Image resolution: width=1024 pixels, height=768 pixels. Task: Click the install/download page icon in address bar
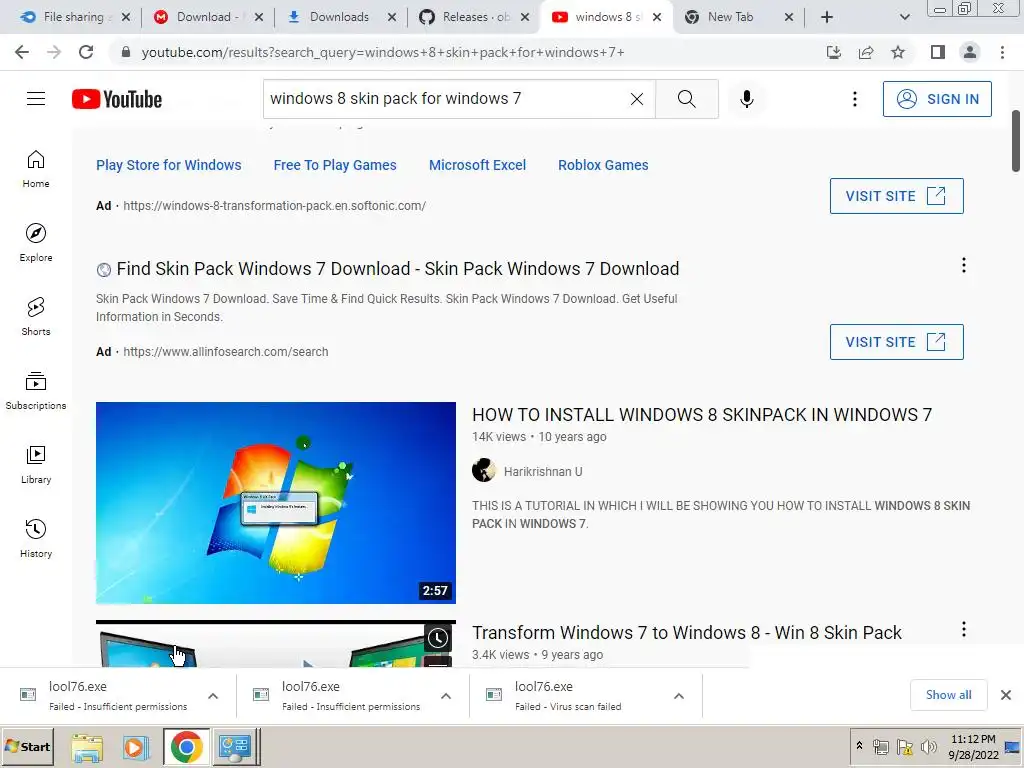[834, 52]
